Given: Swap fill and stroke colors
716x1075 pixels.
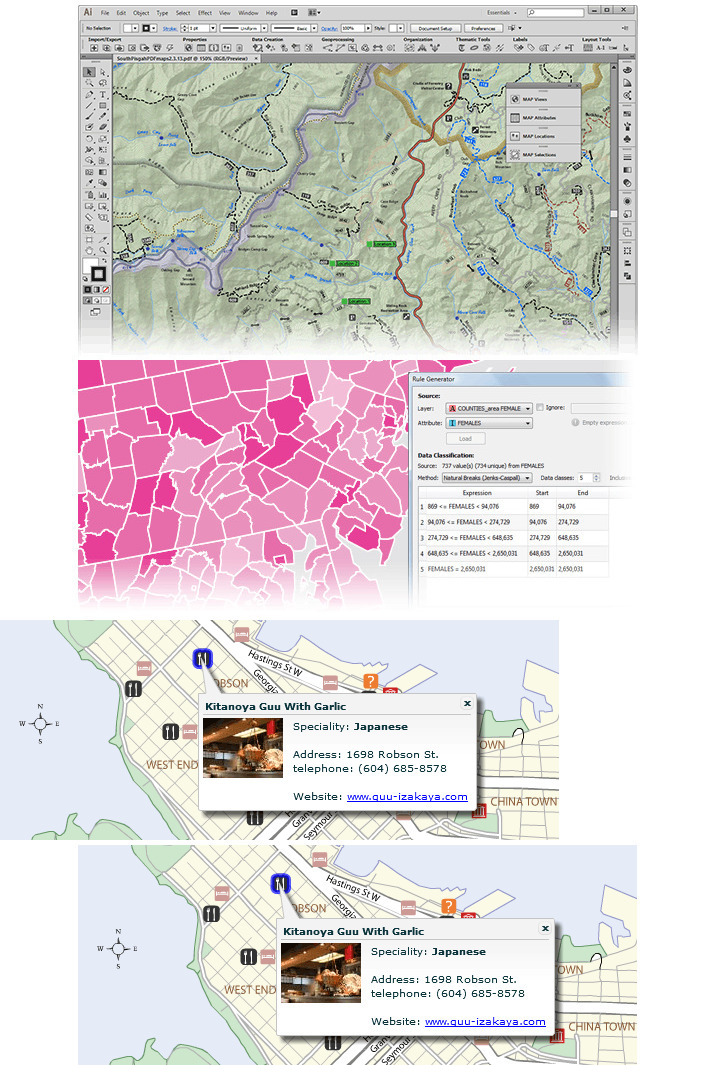Looking at the screenshot, I should click(104, 261).
